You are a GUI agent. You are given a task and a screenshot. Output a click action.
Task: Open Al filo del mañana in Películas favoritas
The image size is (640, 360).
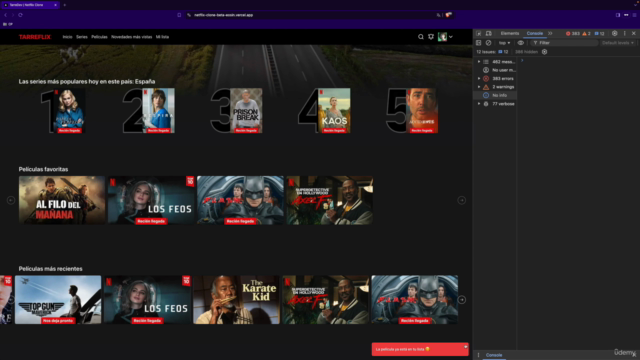coord(62,200)
